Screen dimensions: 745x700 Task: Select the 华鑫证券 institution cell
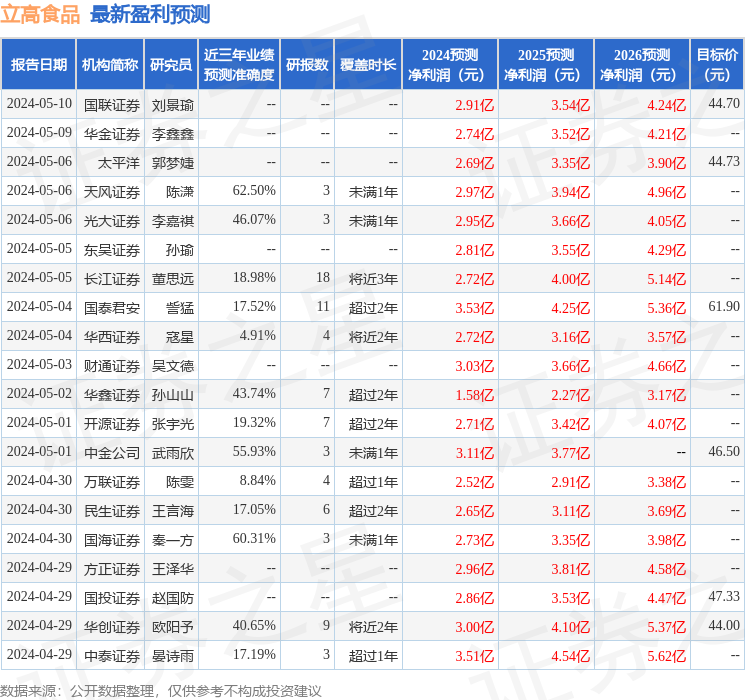(112, 395)
